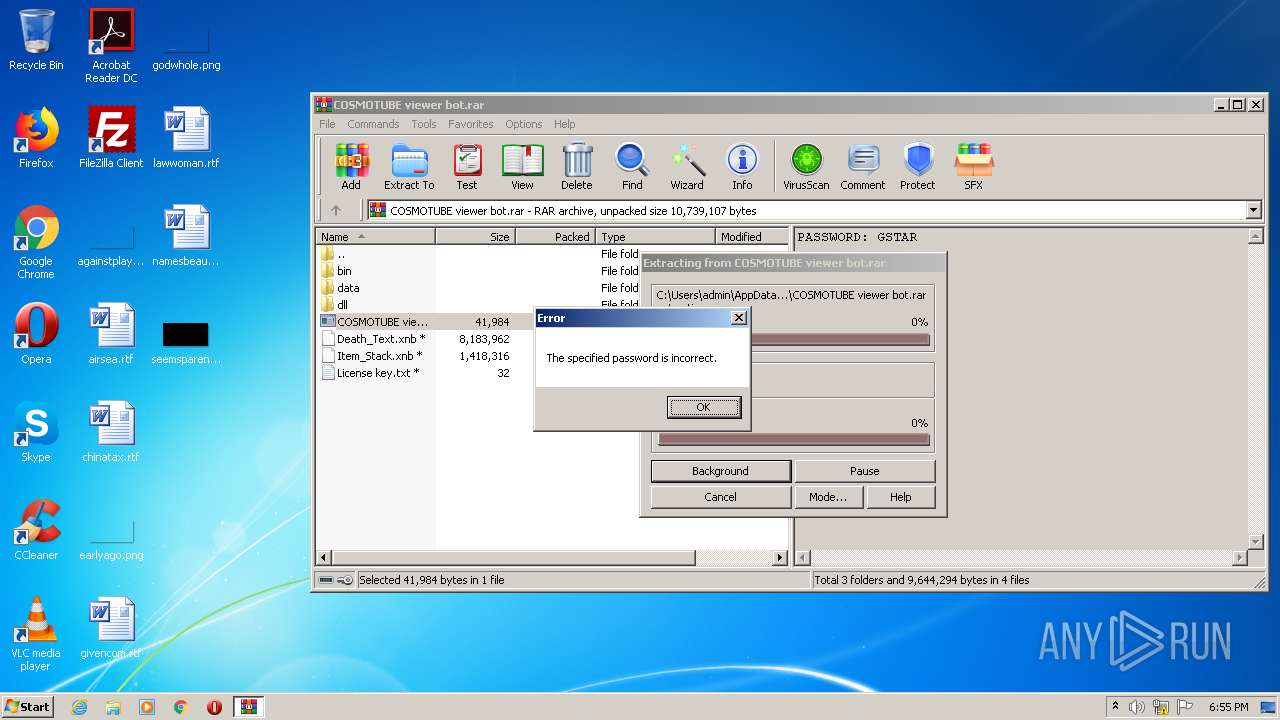The width and height of the screenshot is (1280, 720).
Task: Click the Delete toolbar icon
Action: click(576, 166)
